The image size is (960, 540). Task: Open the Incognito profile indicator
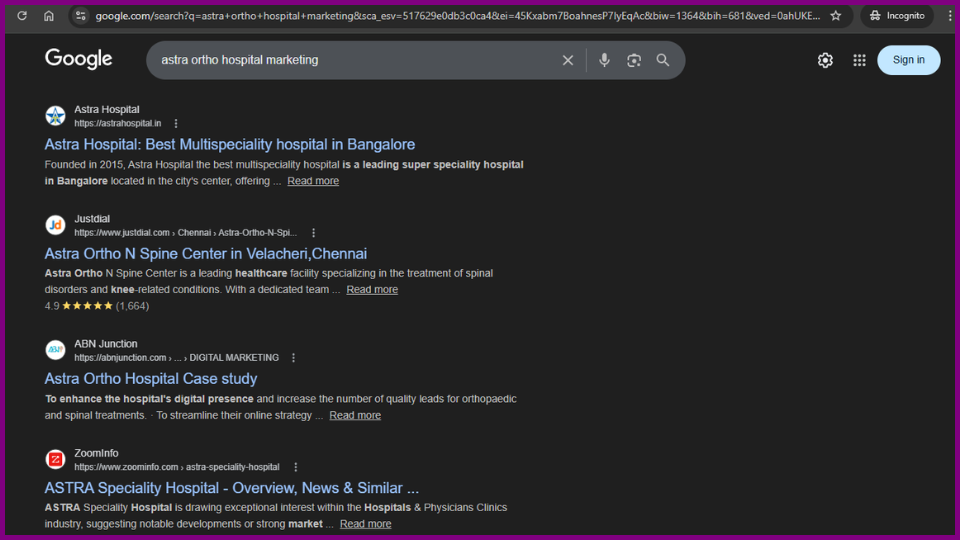click(x=897, y=16)
